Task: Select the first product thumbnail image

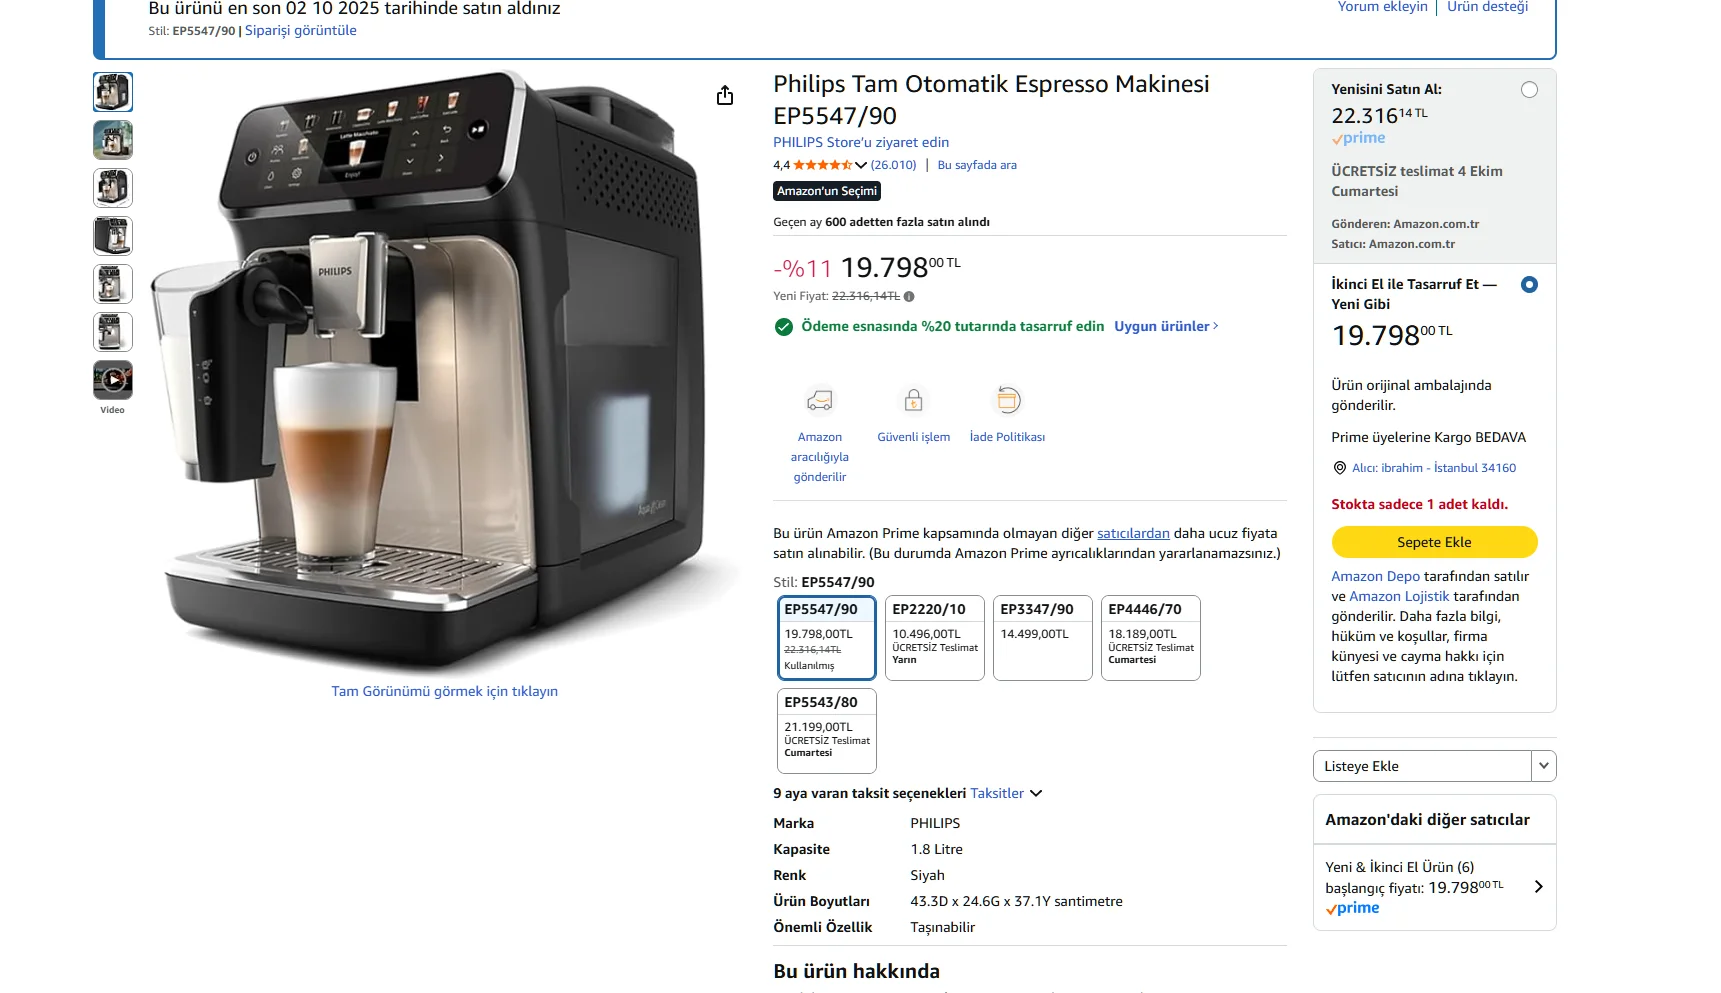Action: [x=113, y=92]
